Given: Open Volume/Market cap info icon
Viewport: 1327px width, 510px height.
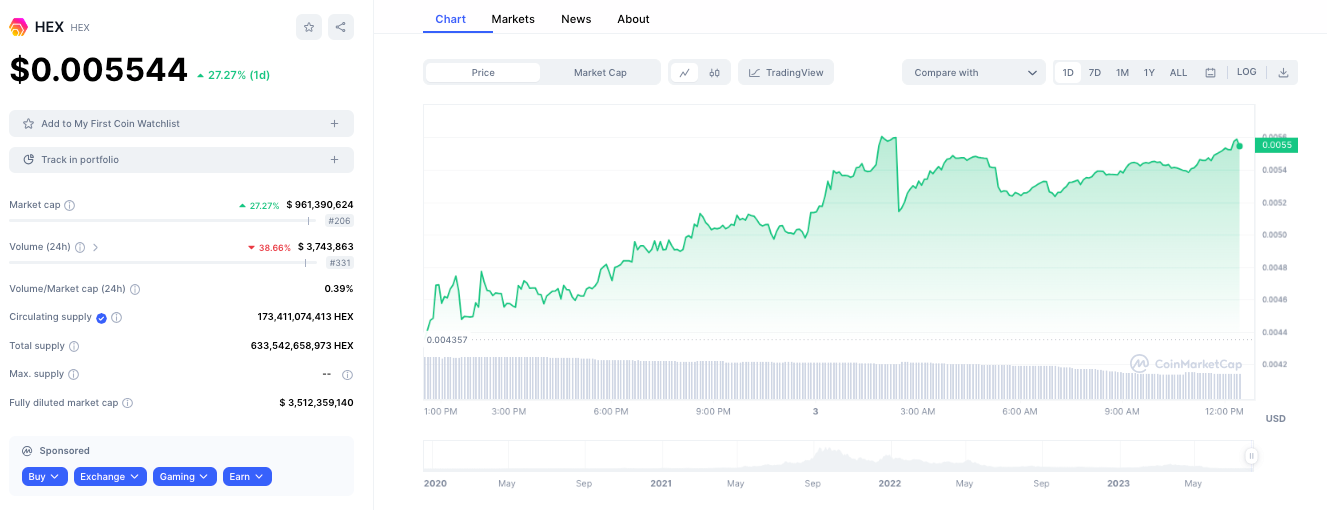Looking at the screenshot, I should coord(135,289).
